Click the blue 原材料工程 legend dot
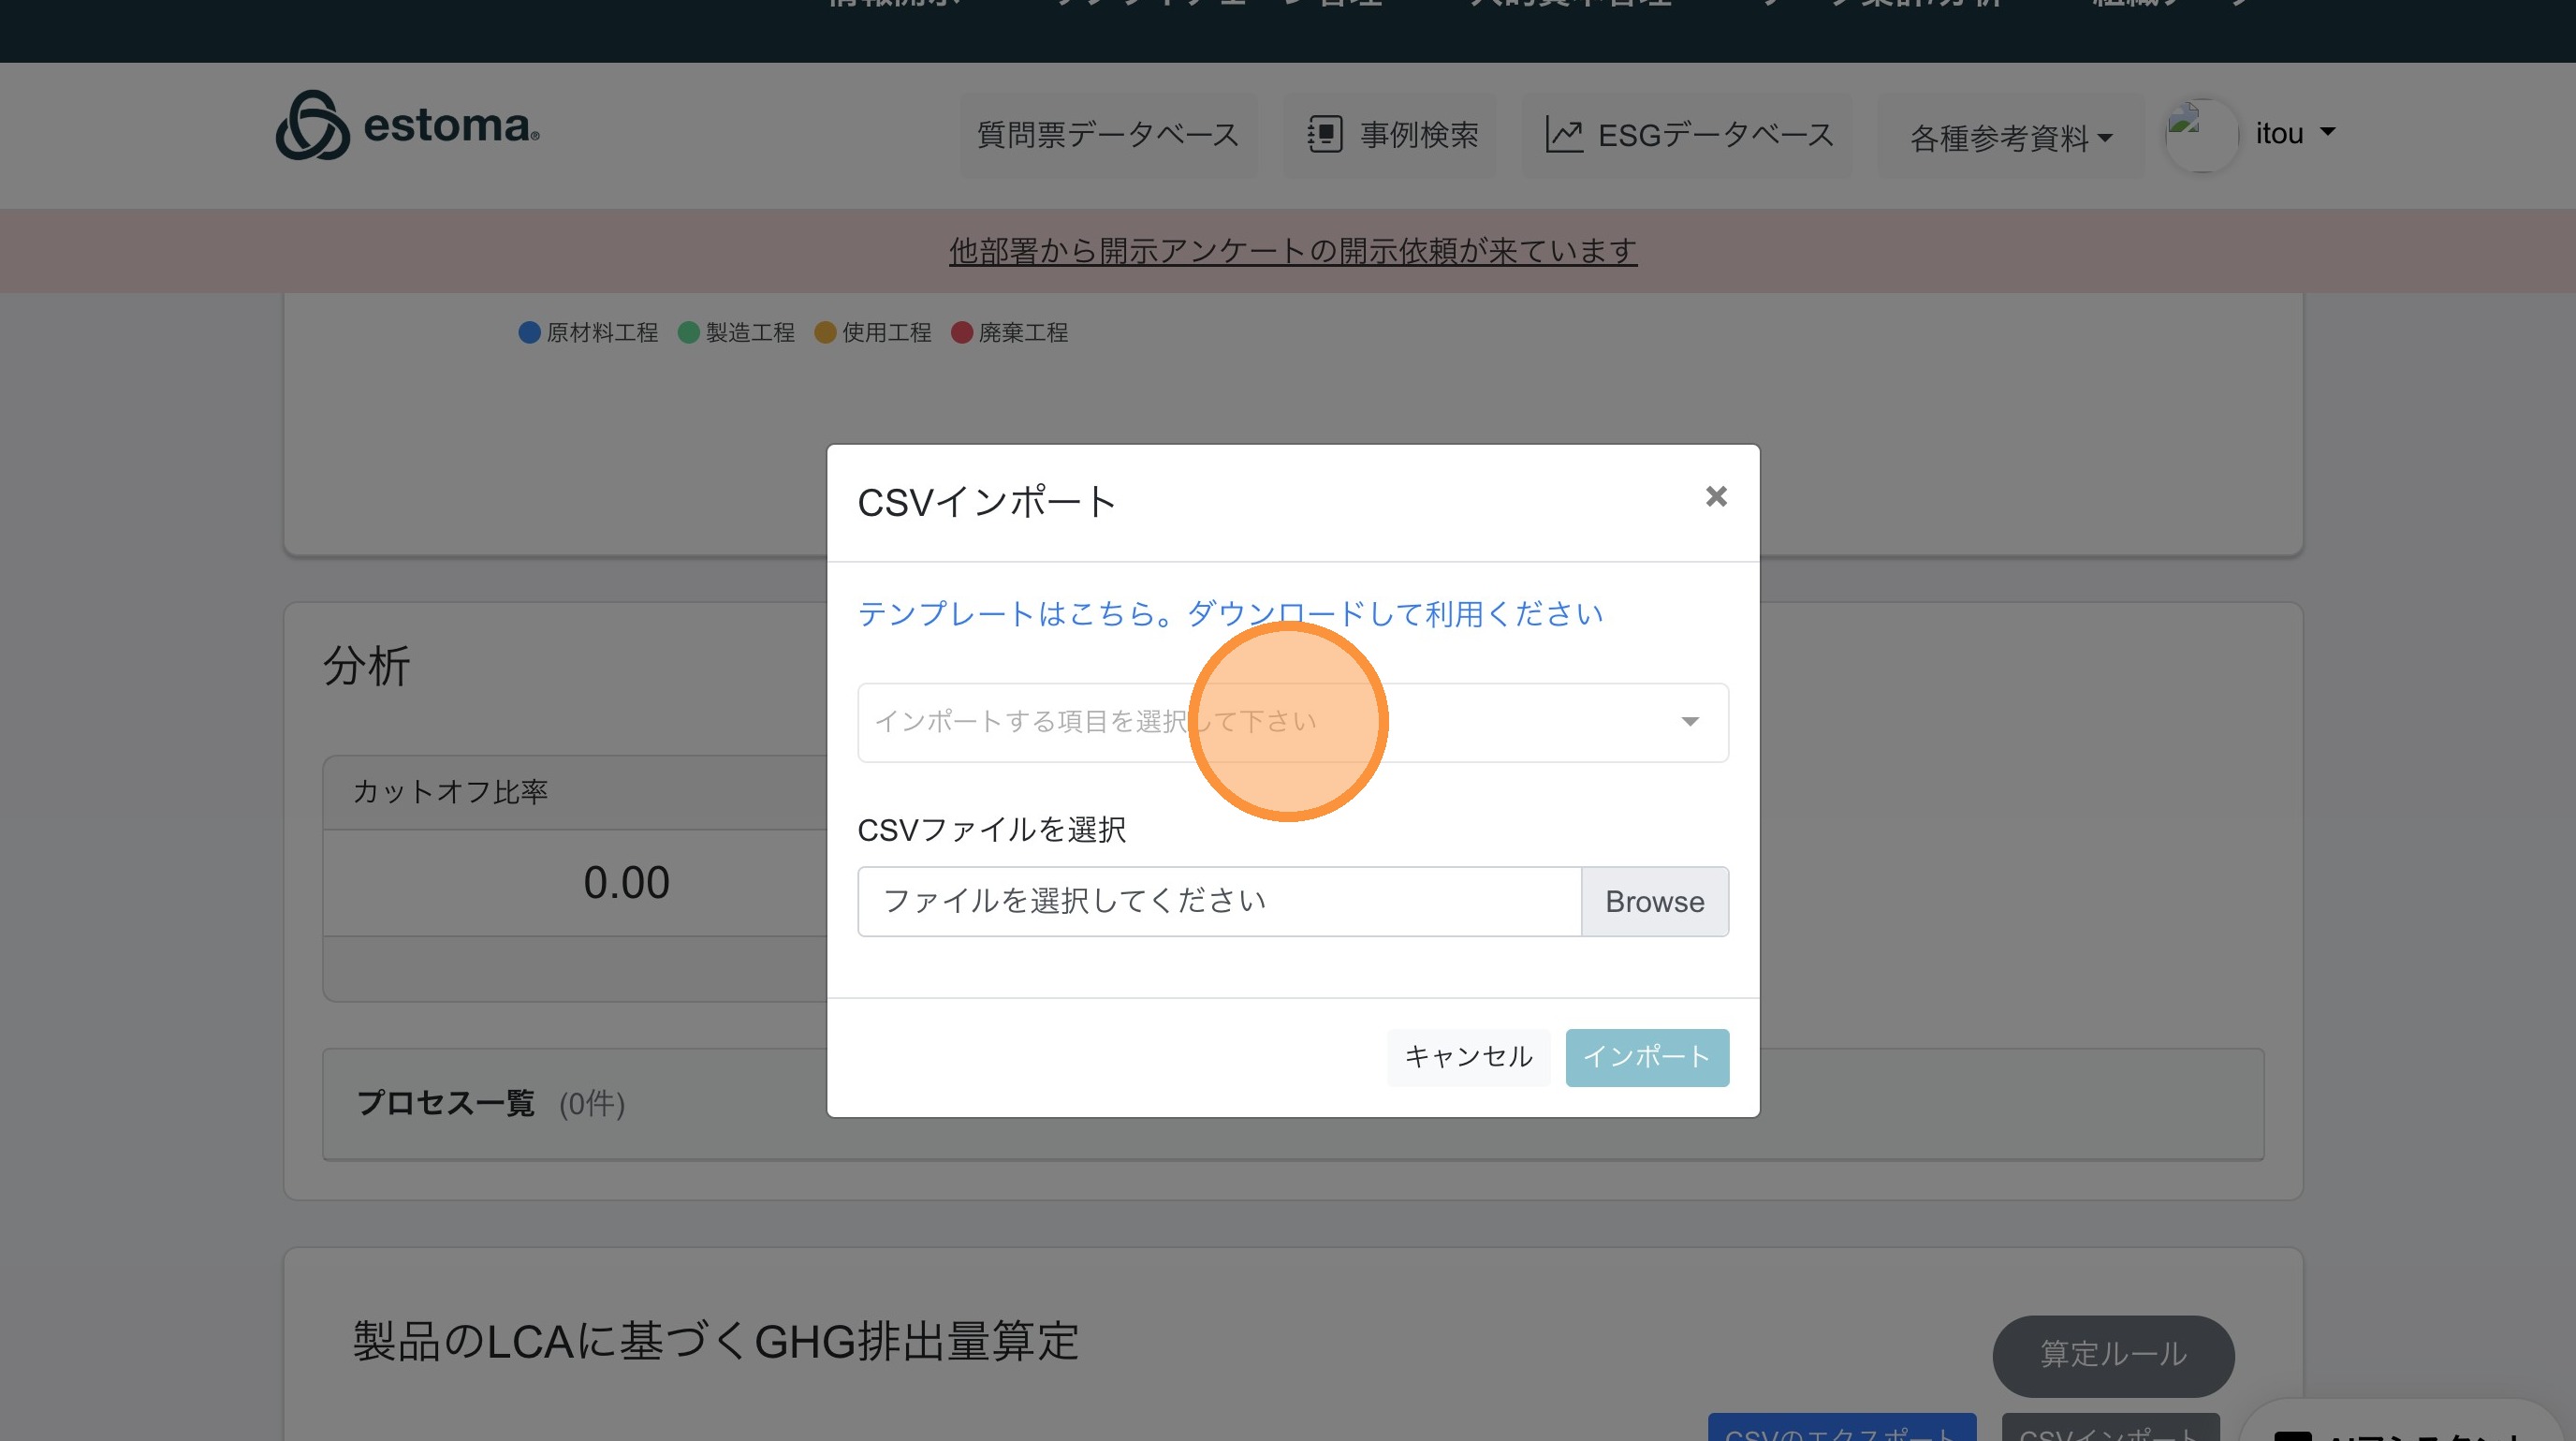Screen dimensions: 2576x1441 (529, 332)
